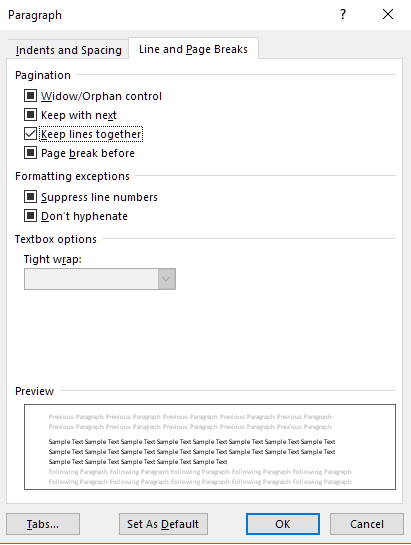411x545 pixels.
Task: Click the Tight wrap label
Action: point(53,259)
